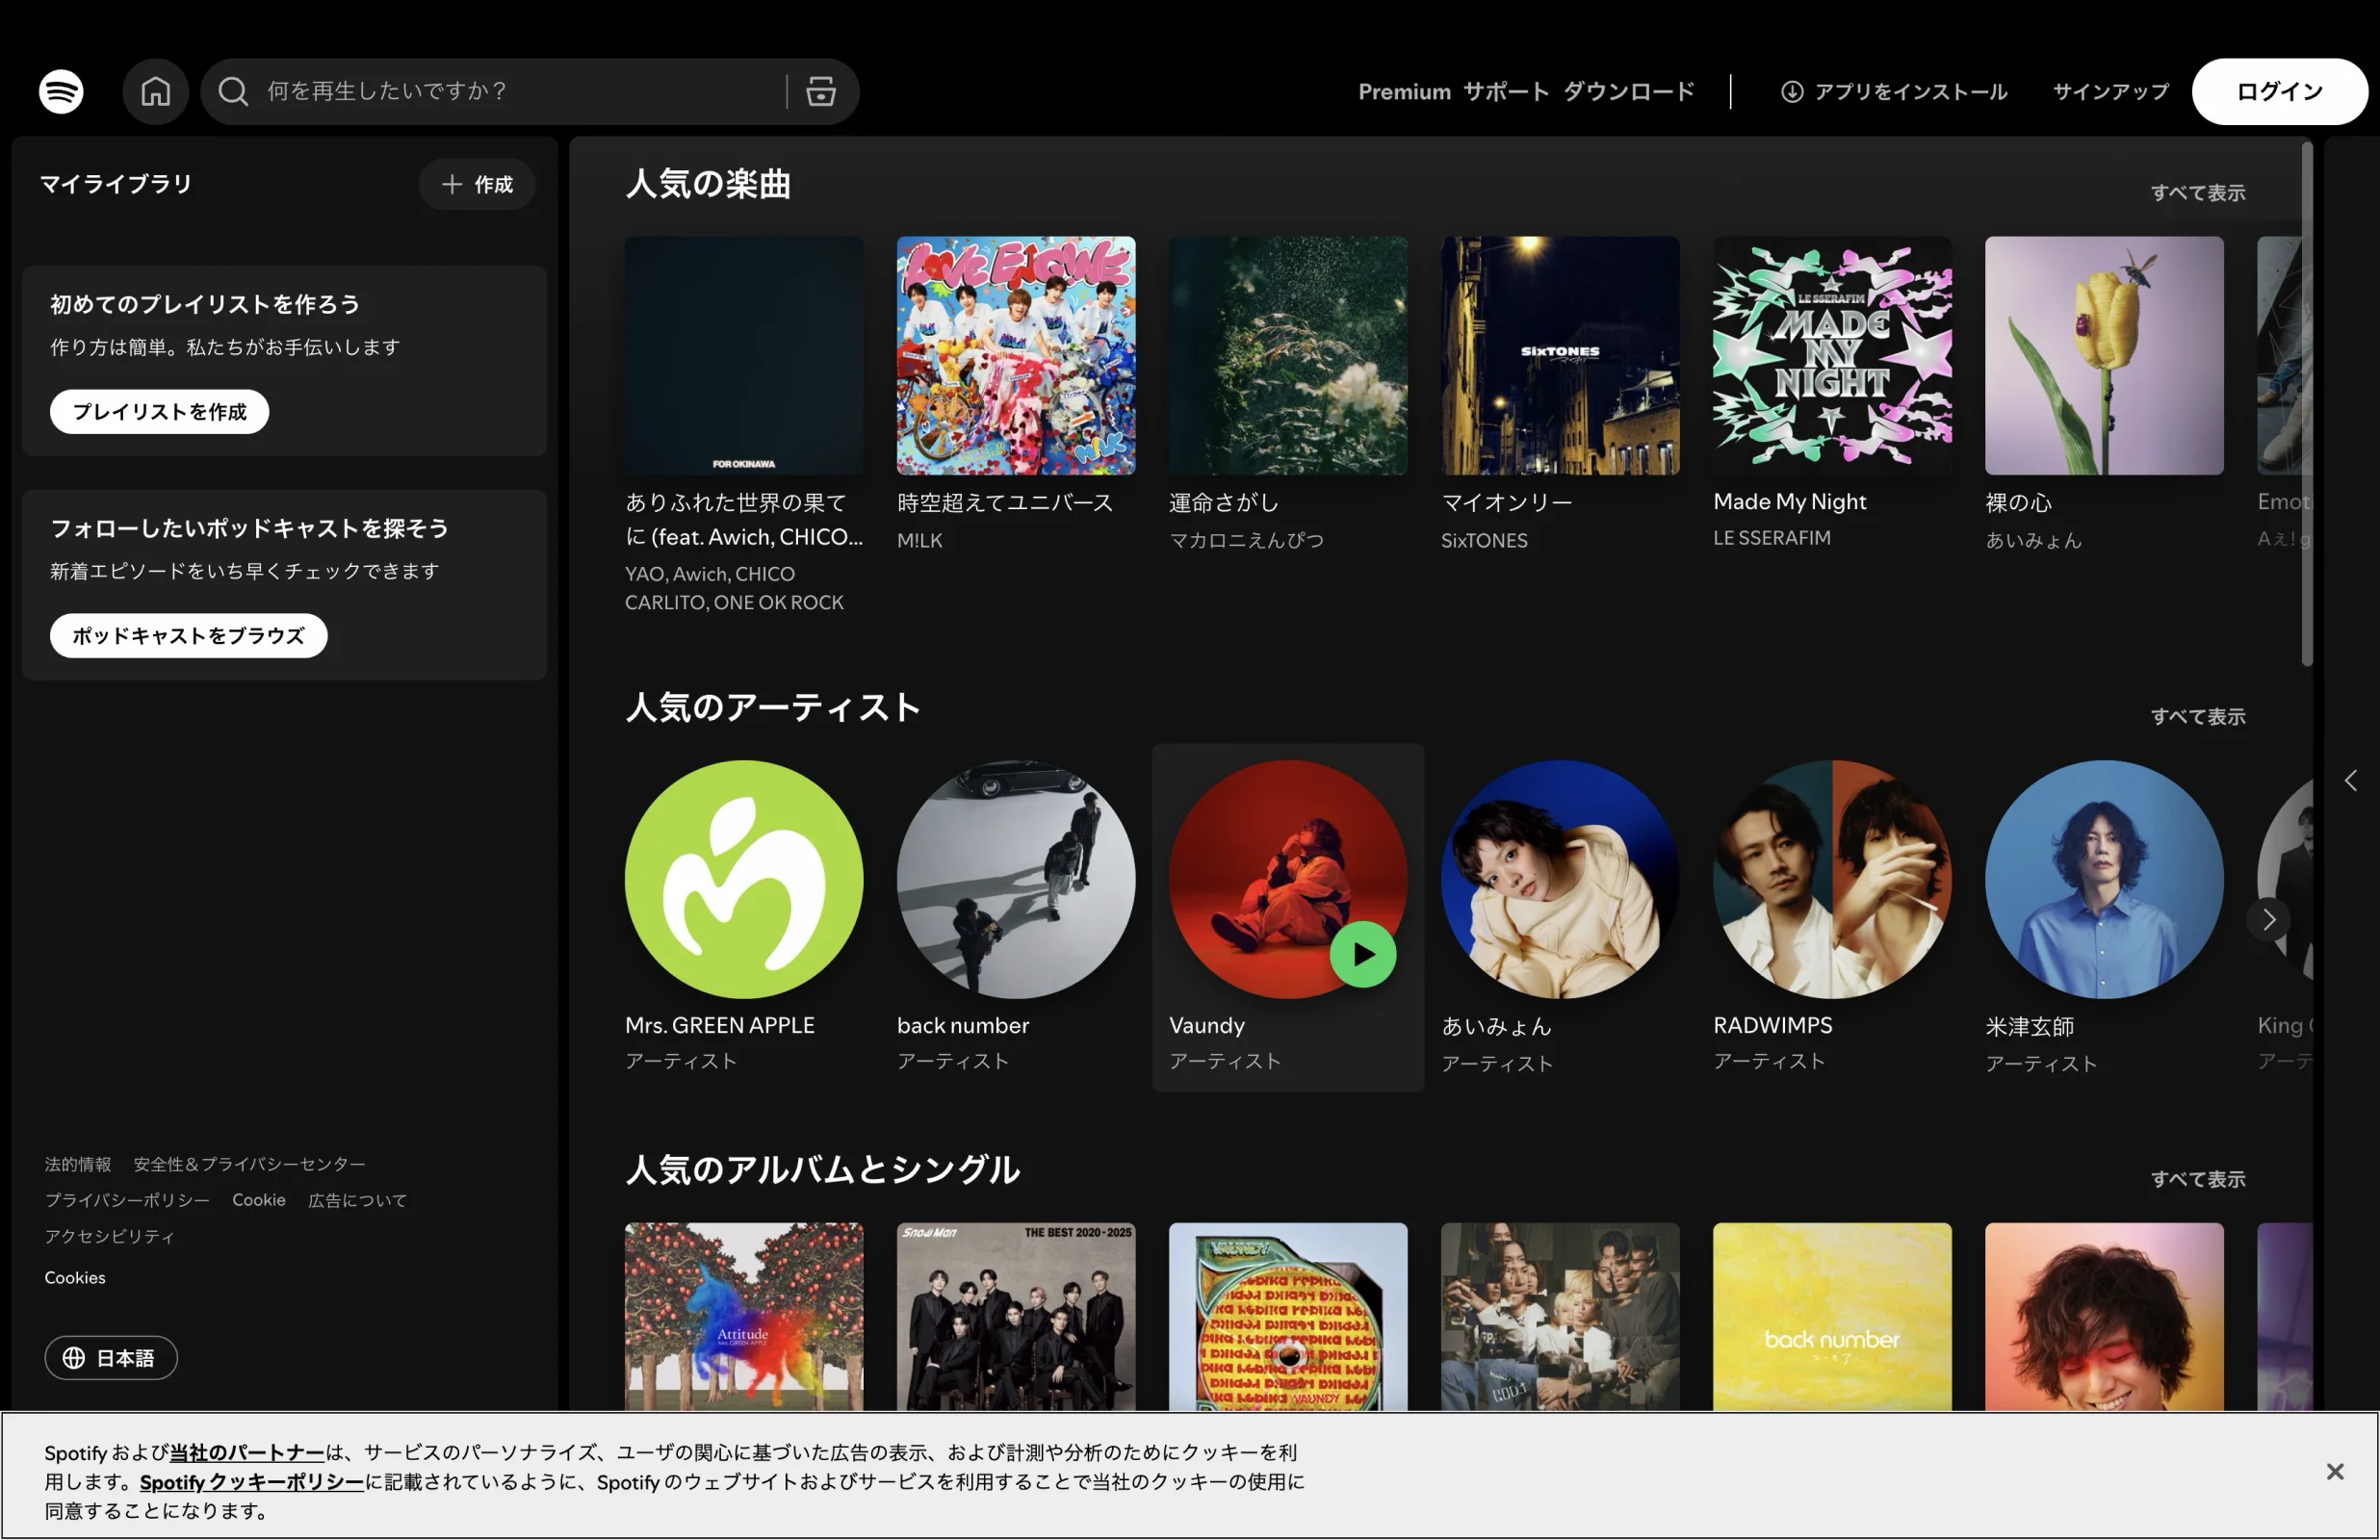
Task: Open 広告について footer link
Action: tap(357, 1200)
